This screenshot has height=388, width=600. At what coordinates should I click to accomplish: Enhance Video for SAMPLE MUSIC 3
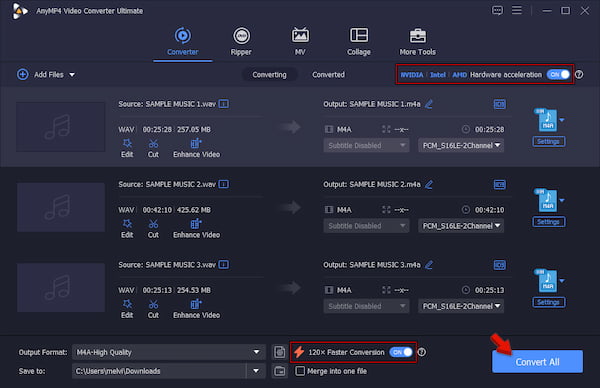[196, 309]
